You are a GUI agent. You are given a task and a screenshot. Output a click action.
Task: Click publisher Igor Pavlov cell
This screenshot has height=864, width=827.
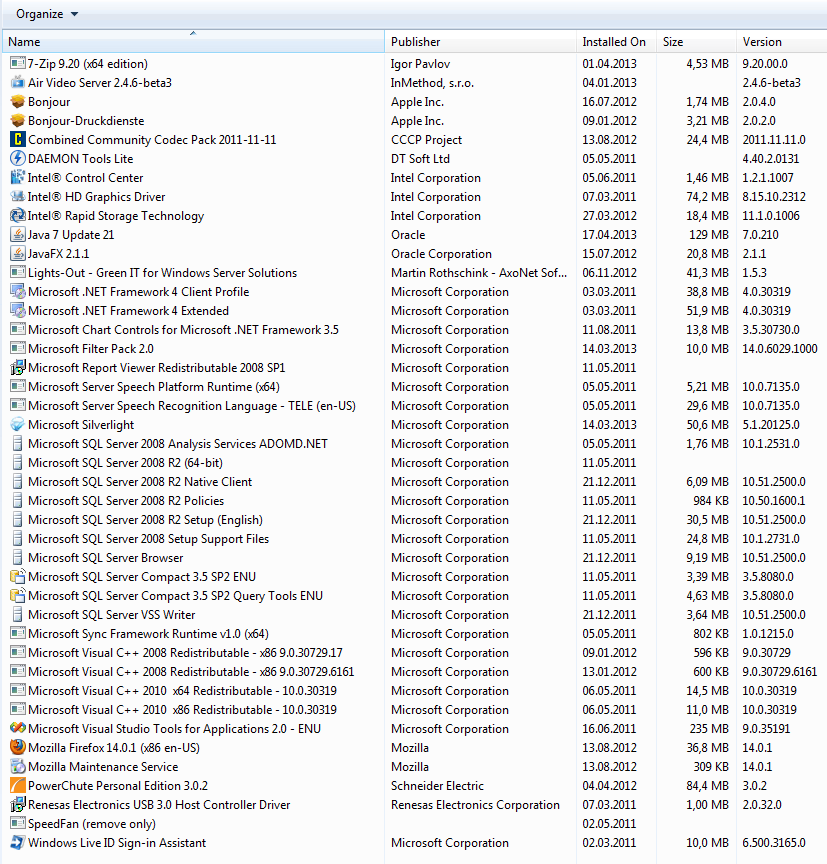(420, 64)
